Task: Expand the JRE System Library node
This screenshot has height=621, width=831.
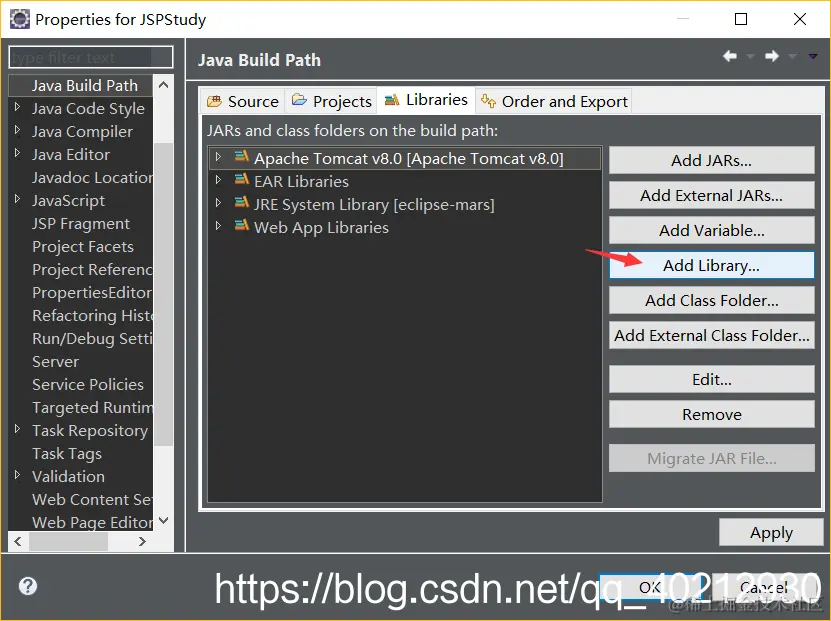Action: [218, 202]
